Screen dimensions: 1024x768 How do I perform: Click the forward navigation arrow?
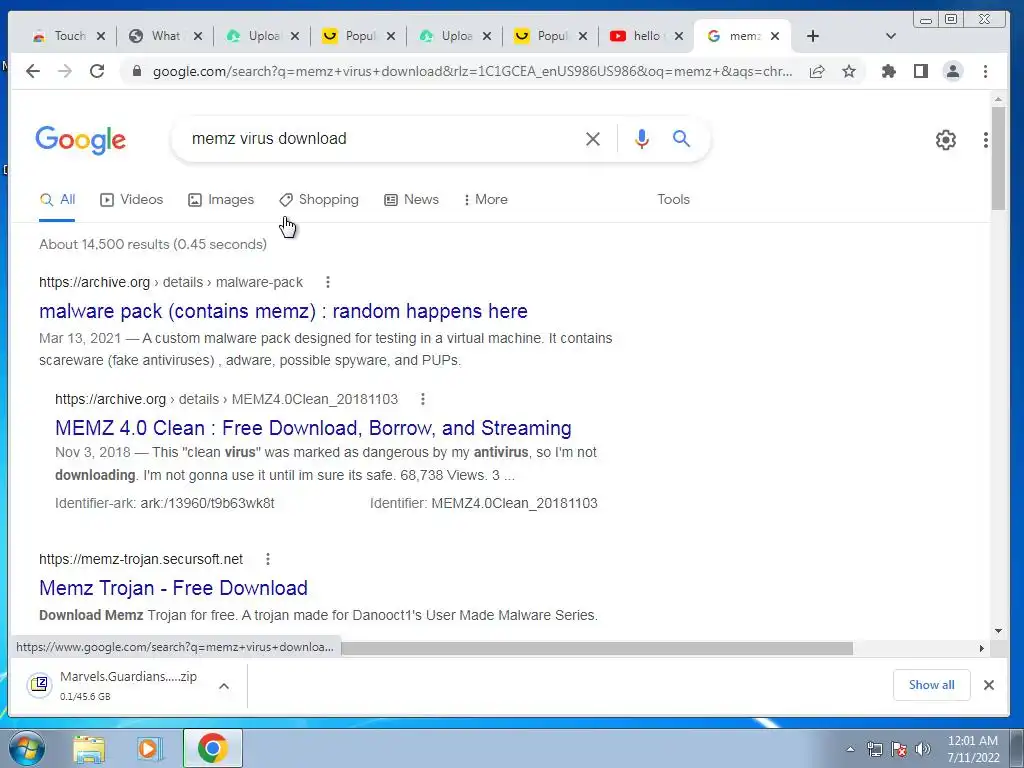(65, 71)
